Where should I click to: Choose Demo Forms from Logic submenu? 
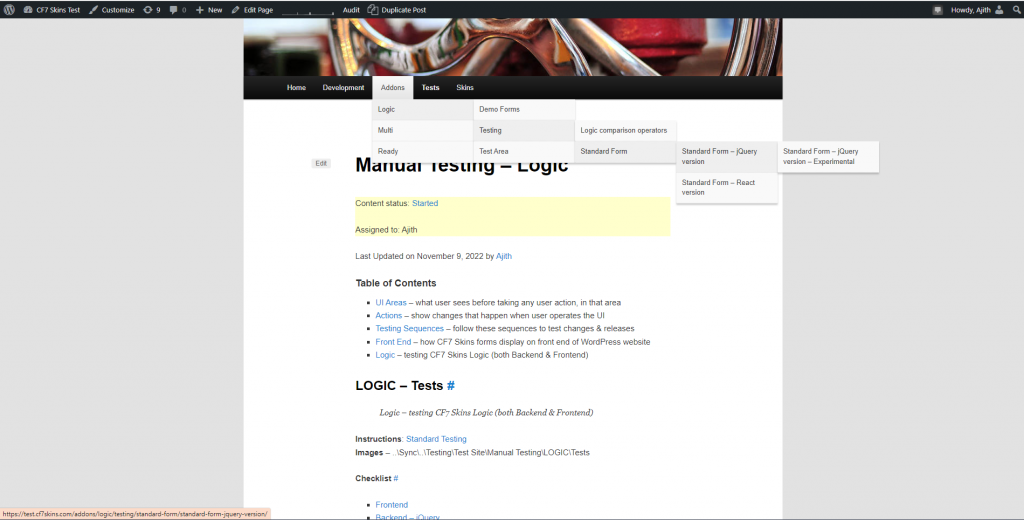tap(500, 109)
